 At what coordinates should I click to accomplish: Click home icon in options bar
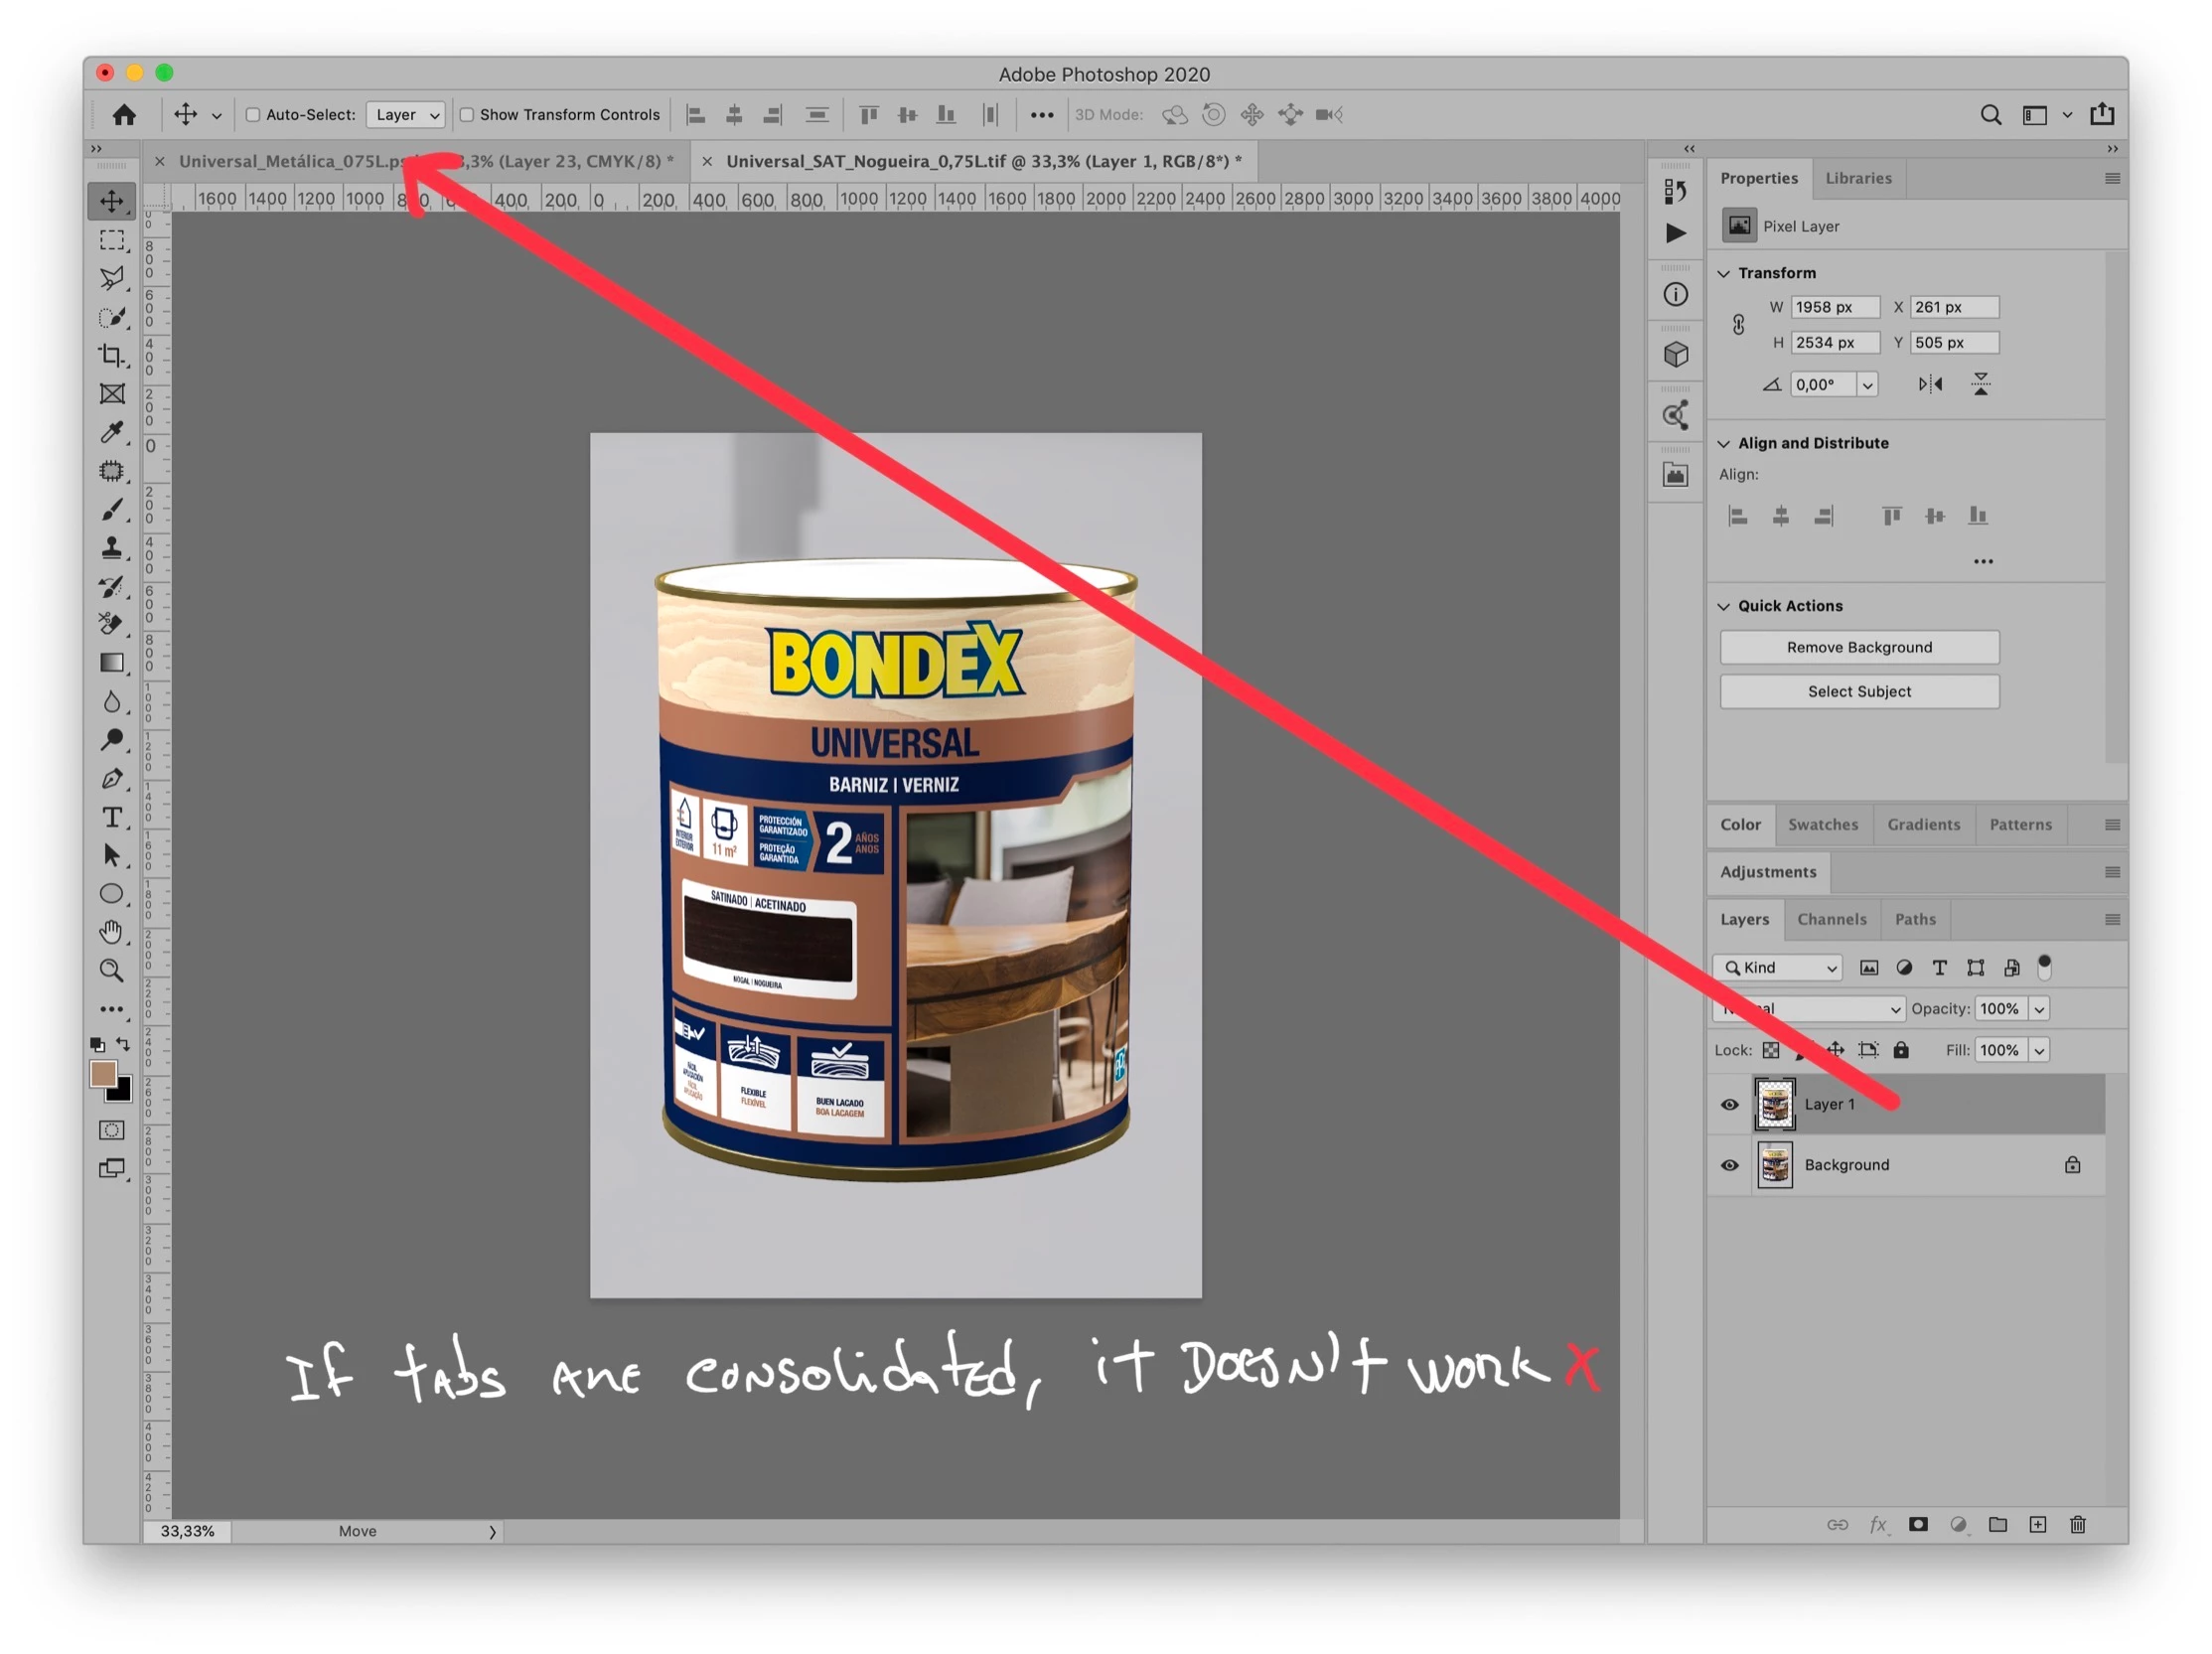point(124,115)
